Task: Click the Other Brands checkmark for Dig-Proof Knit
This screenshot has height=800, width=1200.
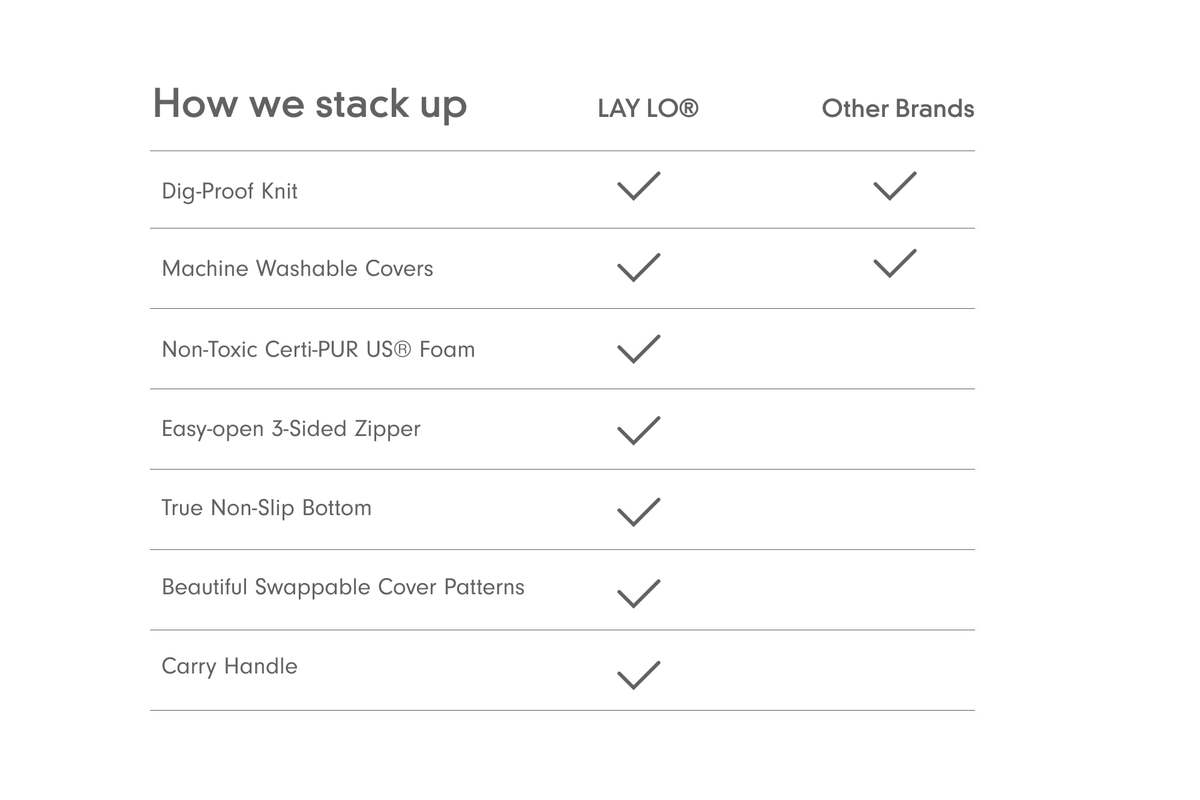Action: 895,187
